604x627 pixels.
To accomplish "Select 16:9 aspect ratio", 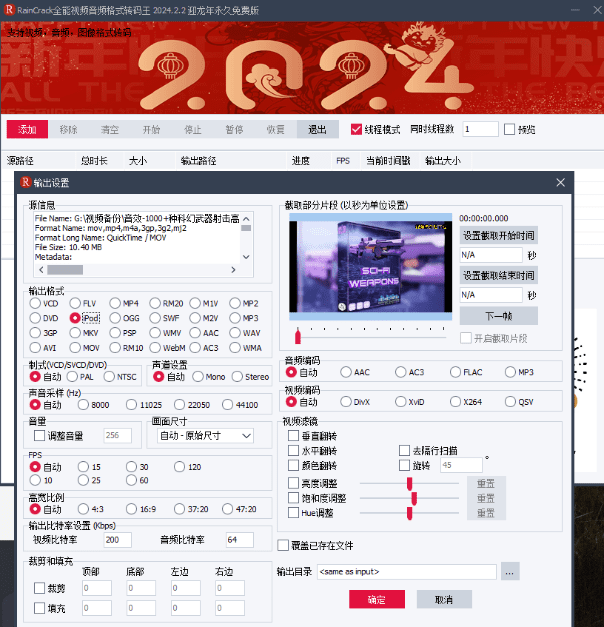I will coord(131,509).
